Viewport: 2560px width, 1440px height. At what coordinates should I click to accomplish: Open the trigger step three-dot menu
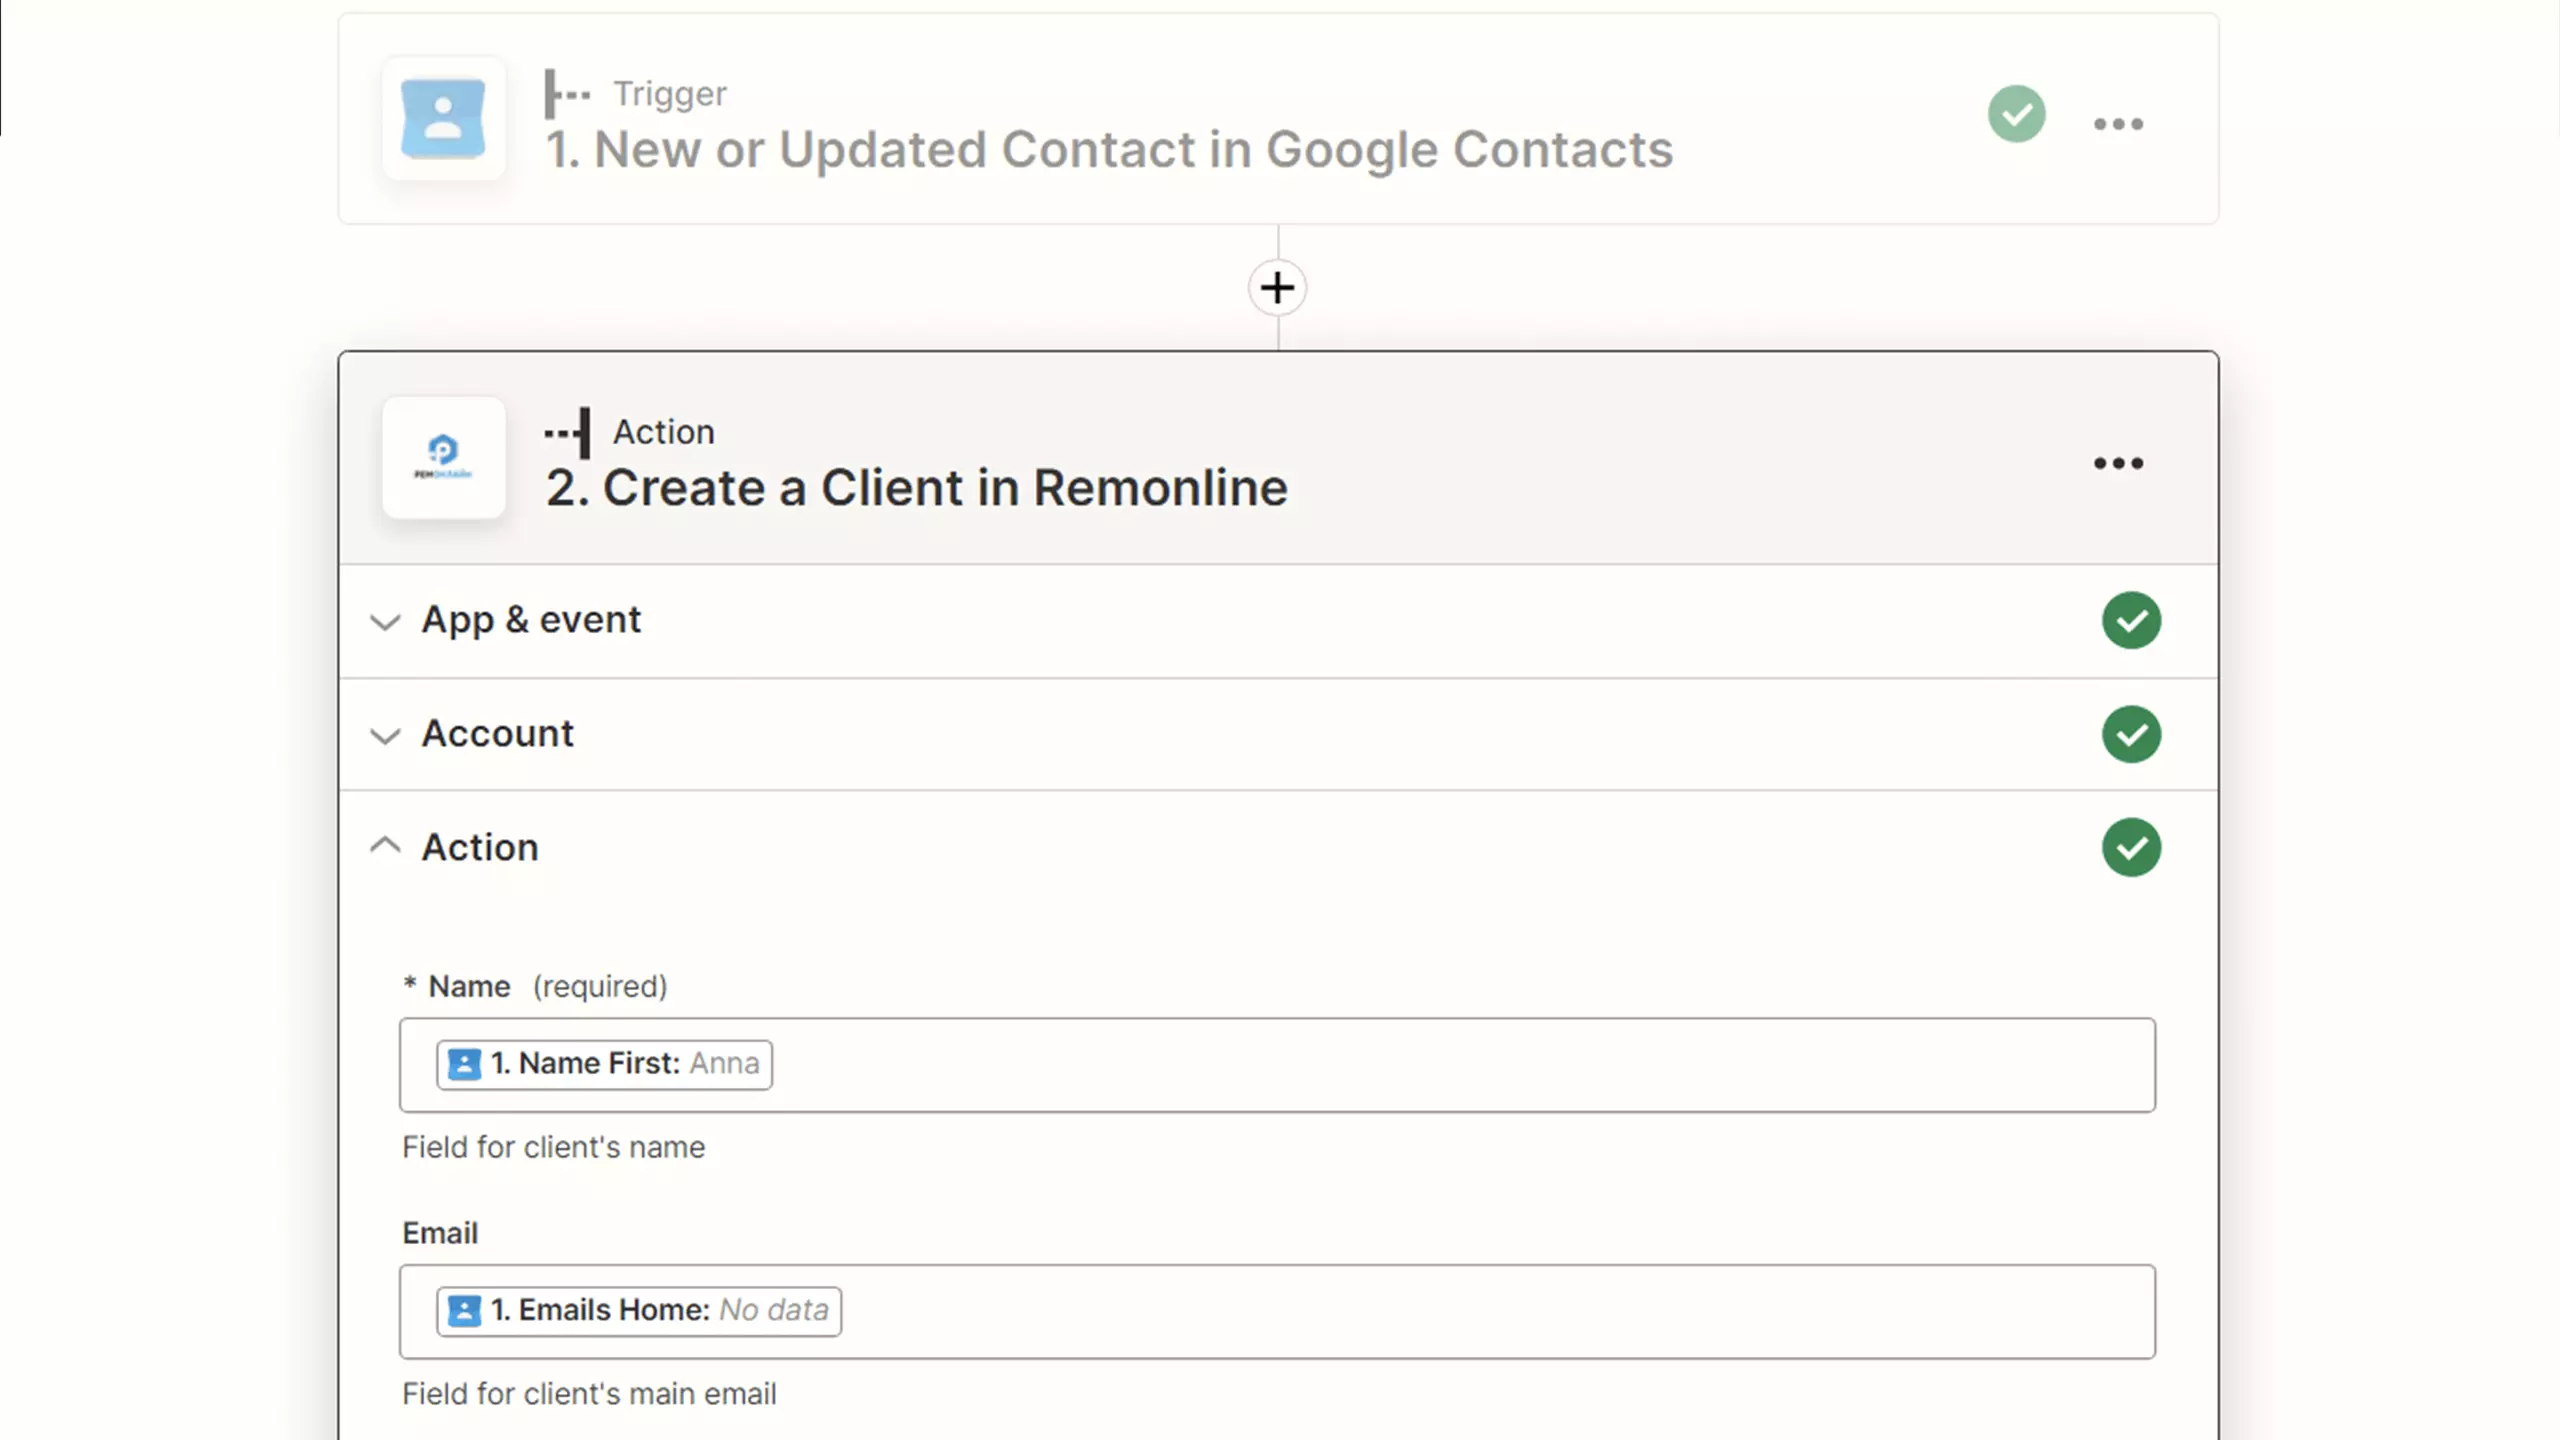pyautogui.click(x=2118, y=124)
